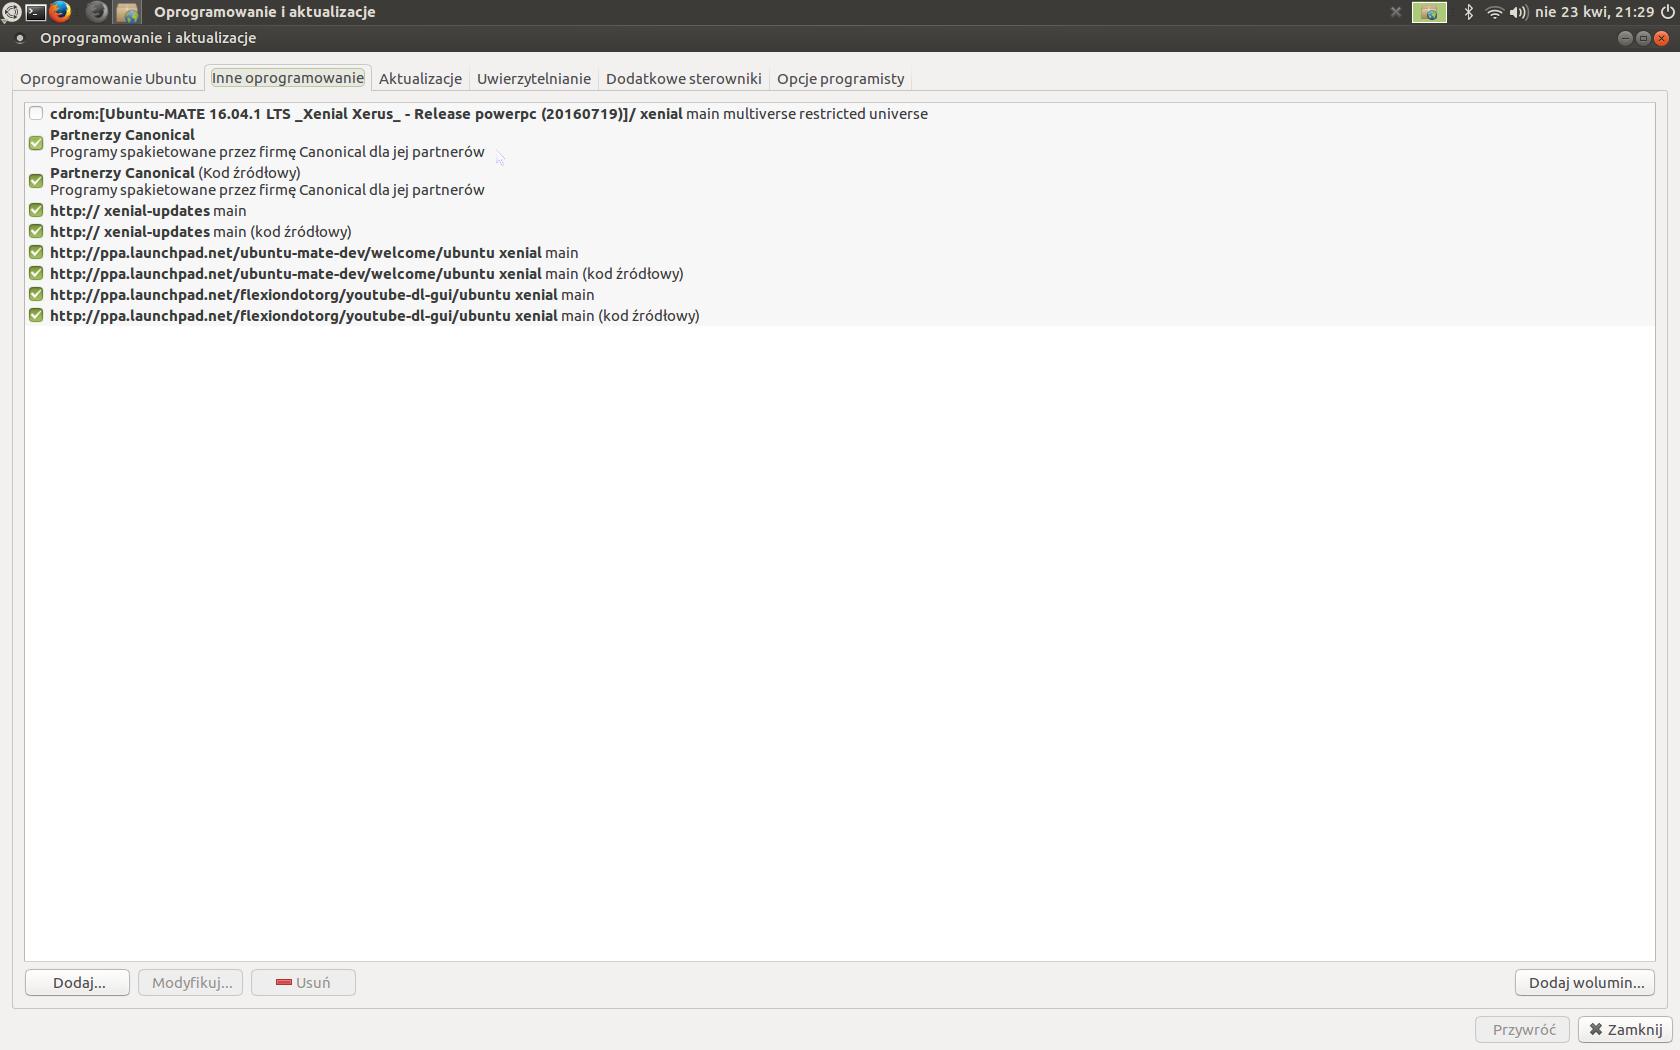
Task: Launch the terminal from the top panel
Action: [x=36, y=12]
